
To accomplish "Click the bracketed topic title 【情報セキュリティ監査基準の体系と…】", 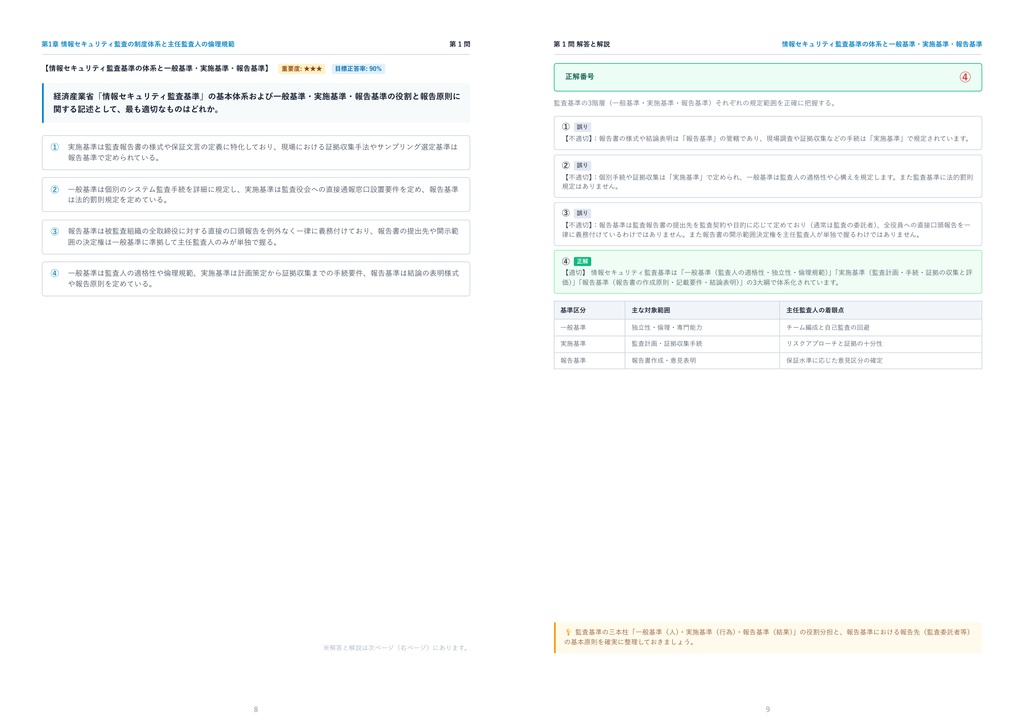I will pyautogui.click(x=157, y=69).
